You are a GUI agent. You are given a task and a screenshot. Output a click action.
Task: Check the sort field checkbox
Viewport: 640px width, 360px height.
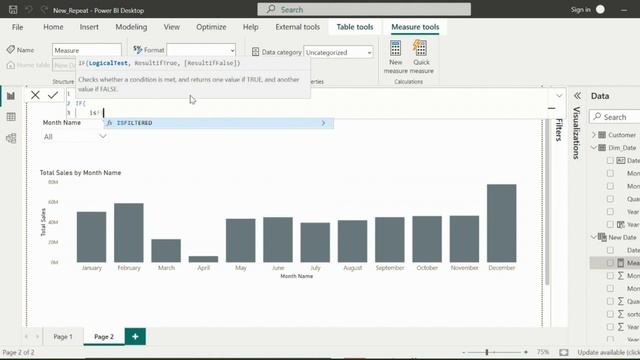coord(610,314)
